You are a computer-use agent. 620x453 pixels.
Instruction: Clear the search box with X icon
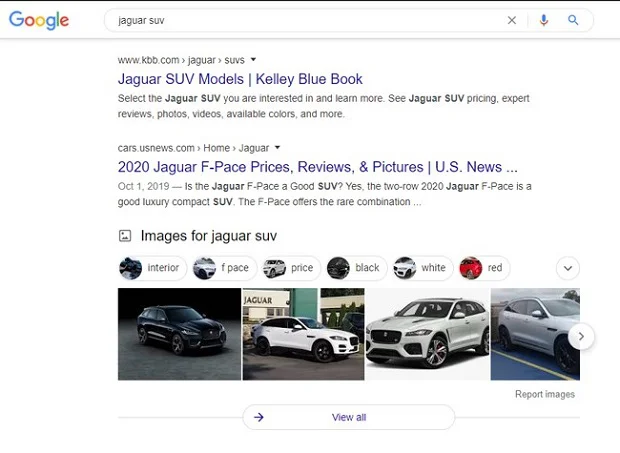pyautogui.click(x=512, y=20)
